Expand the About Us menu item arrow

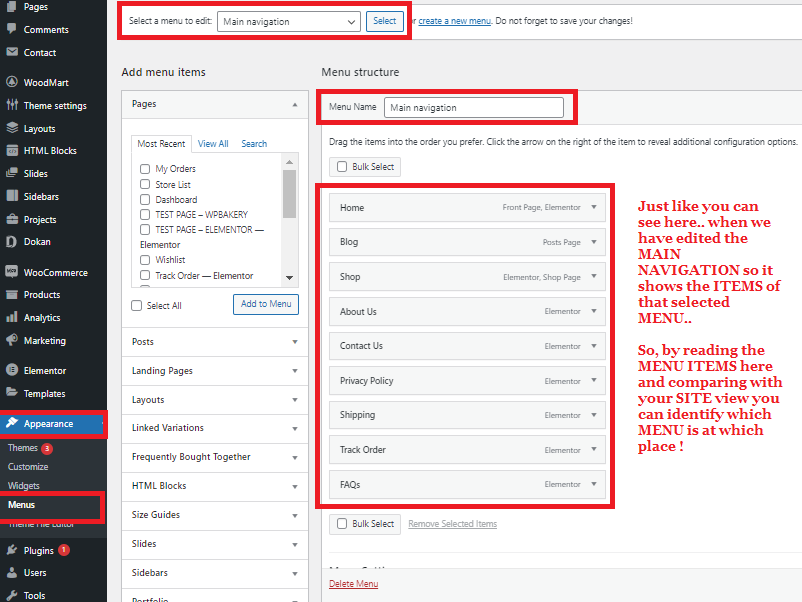(x=594, y=311)
